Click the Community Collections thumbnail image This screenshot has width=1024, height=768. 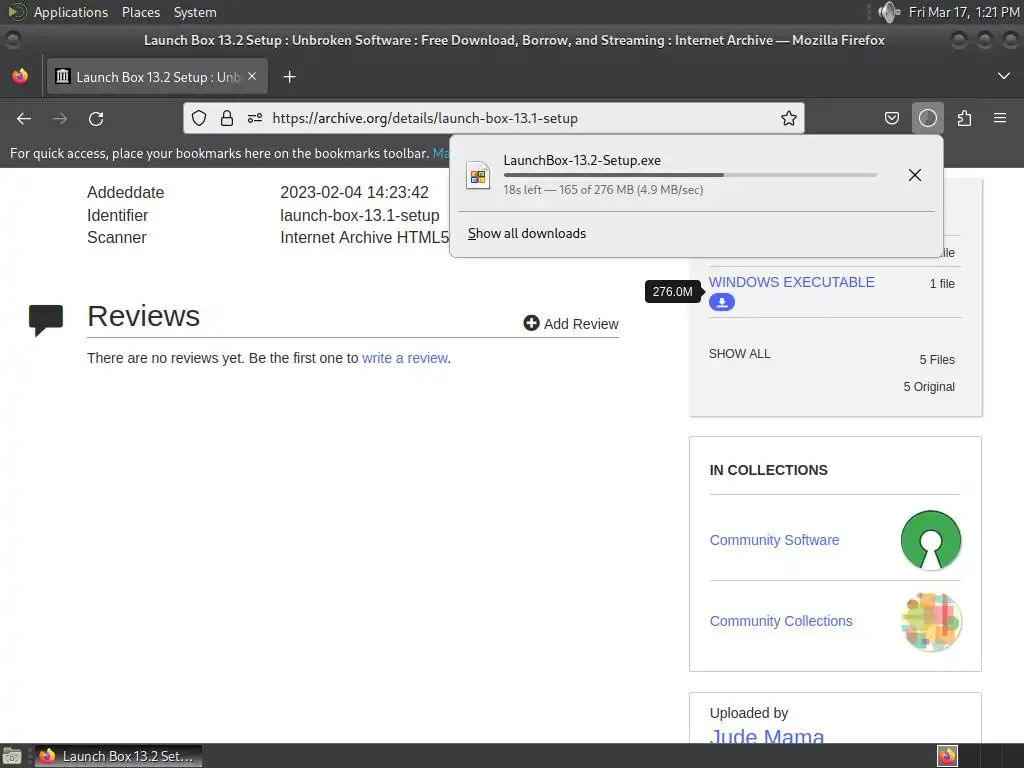pos(931,622)
